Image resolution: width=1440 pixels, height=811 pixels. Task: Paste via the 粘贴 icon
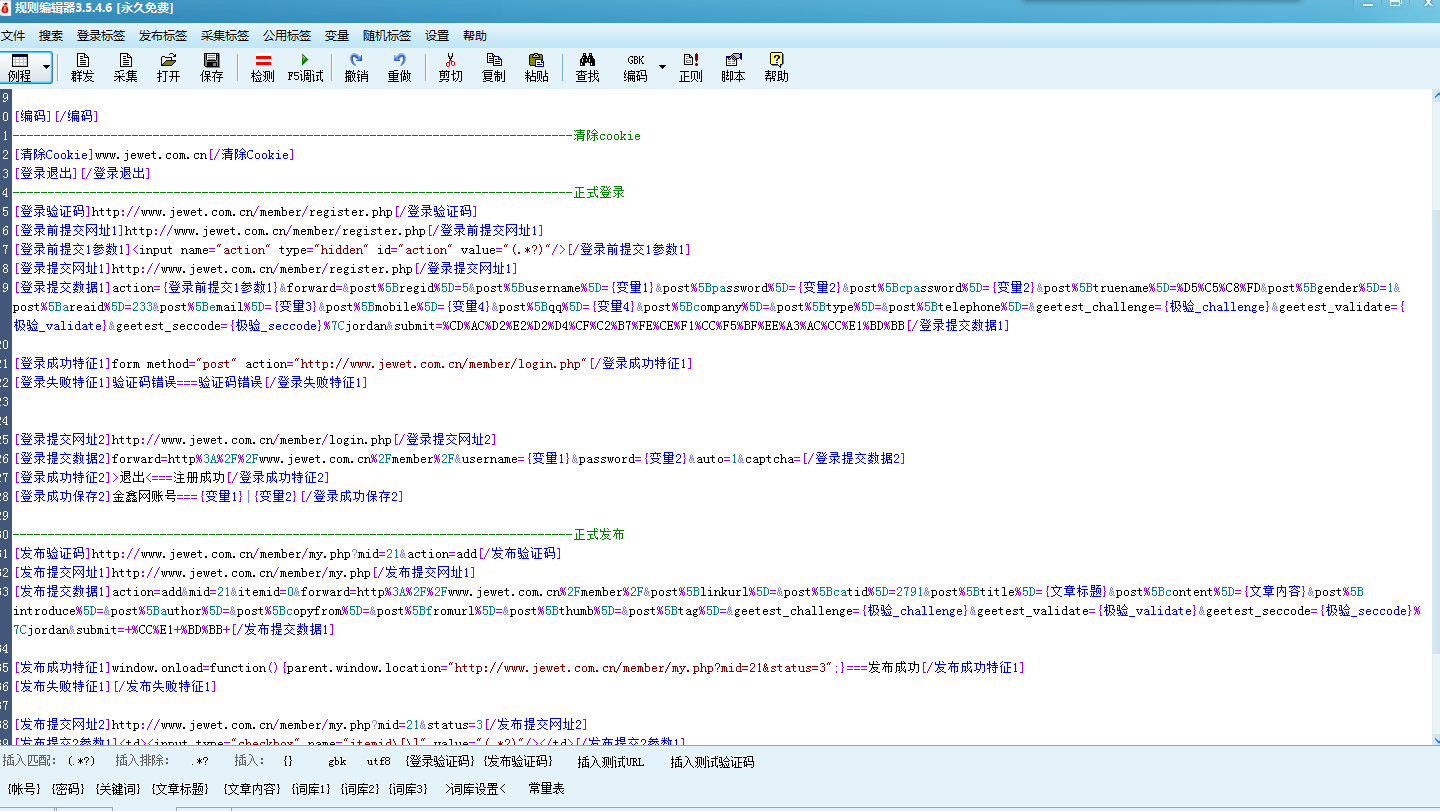click(x=536, y=67)
